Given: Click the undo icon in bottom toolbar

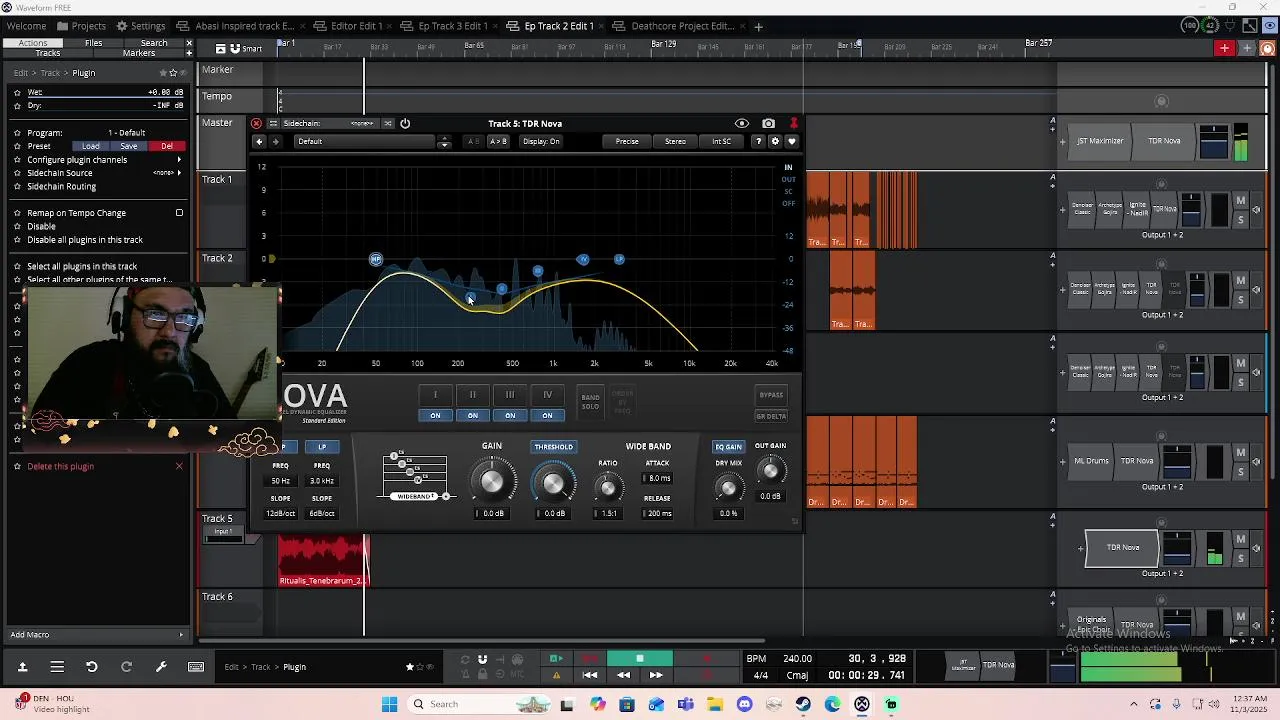Looking at the screenshot, I should pos(91,666).
